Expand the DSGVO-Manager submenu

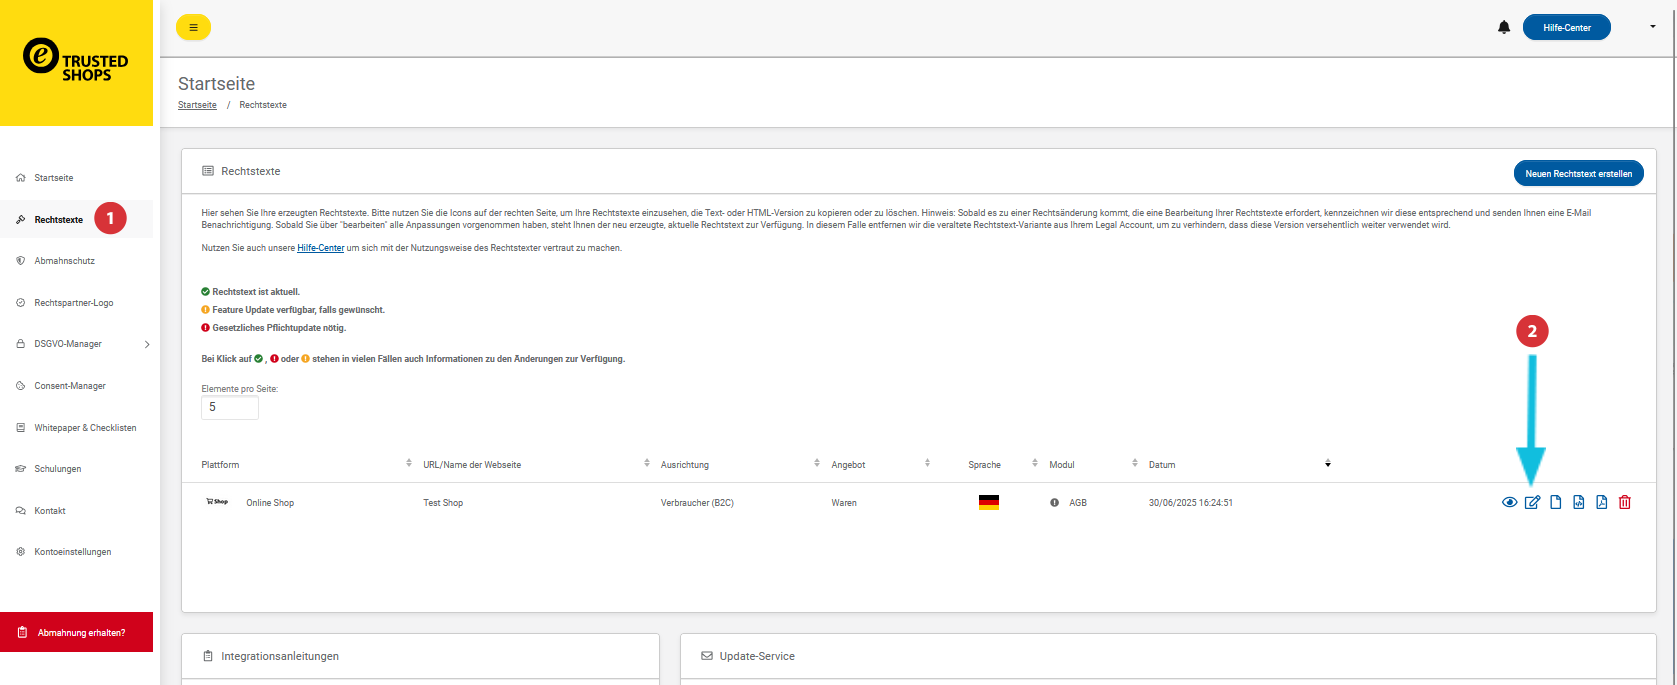tap(147, 344)
